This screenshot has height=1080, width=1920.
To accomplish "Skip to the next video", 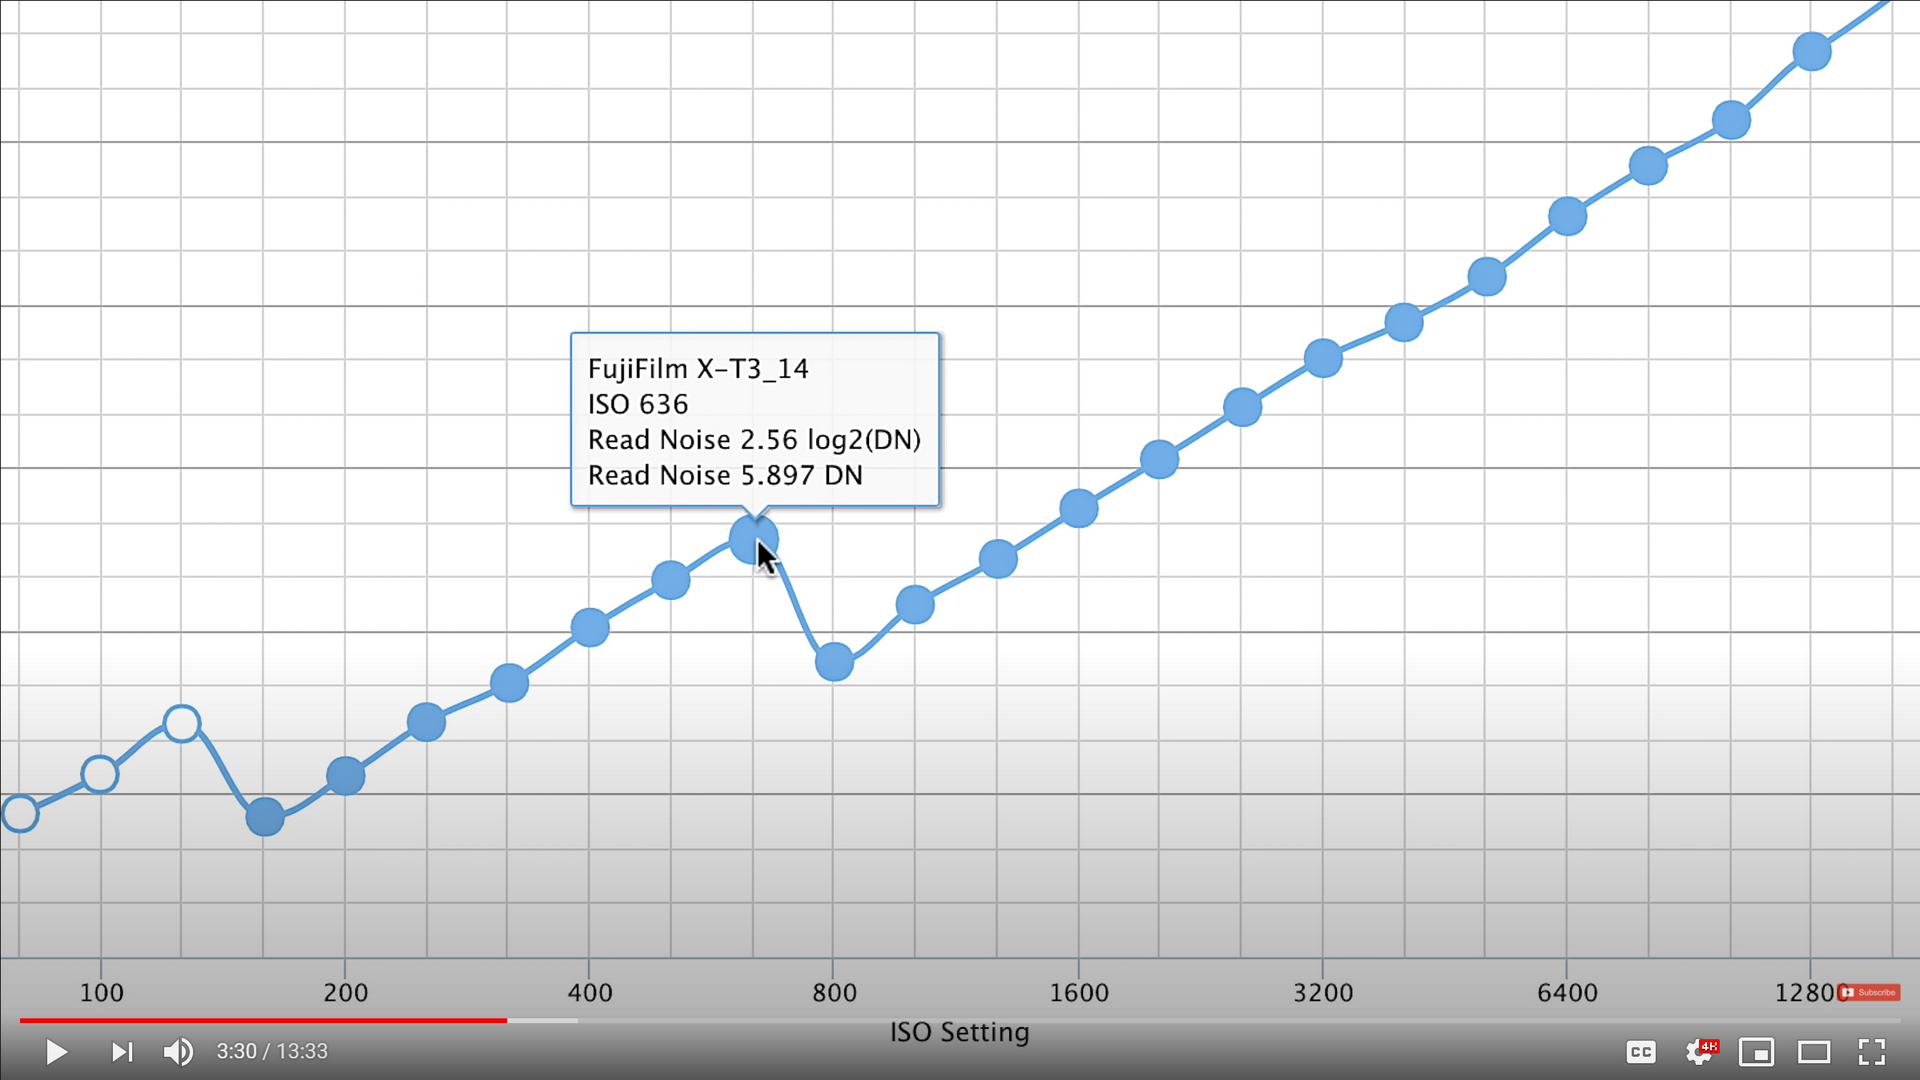I will click(121, 1051).
